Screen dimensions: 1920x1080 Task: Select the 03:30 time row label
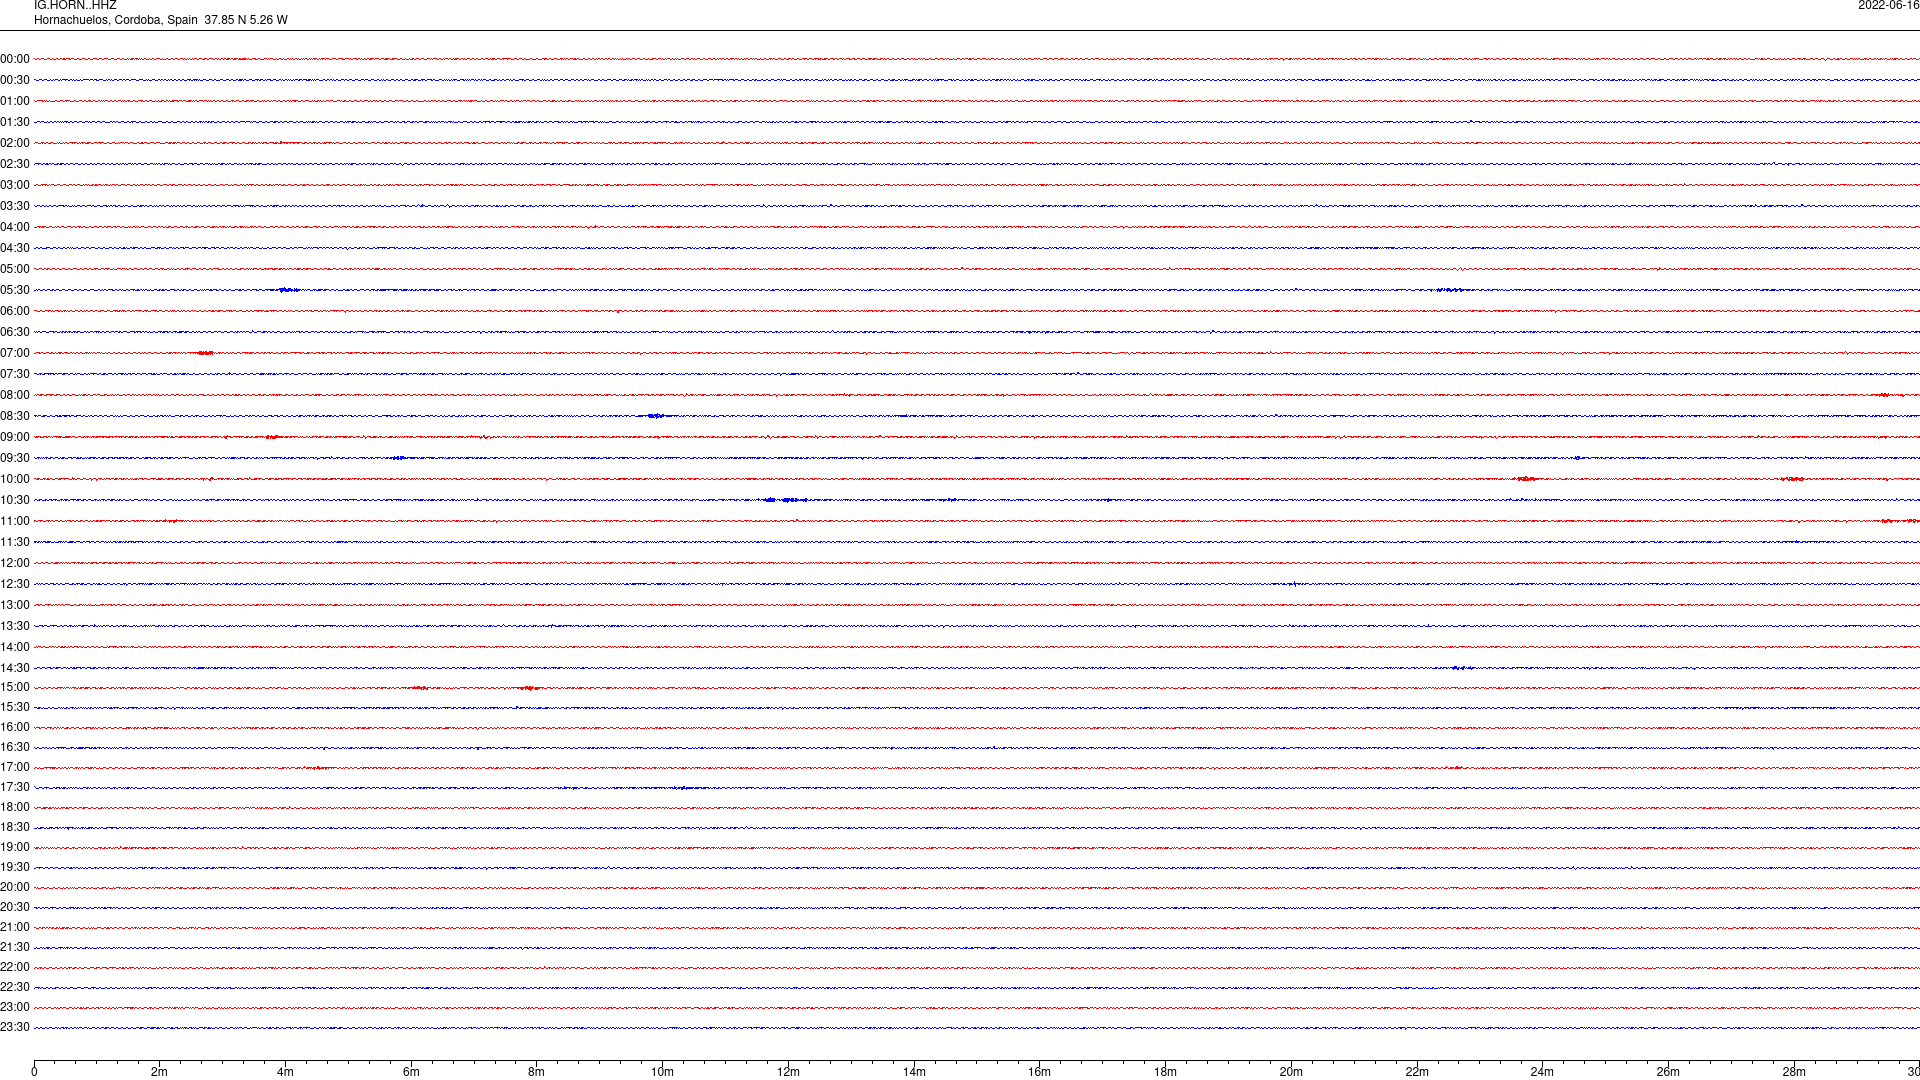coord(15,206)
